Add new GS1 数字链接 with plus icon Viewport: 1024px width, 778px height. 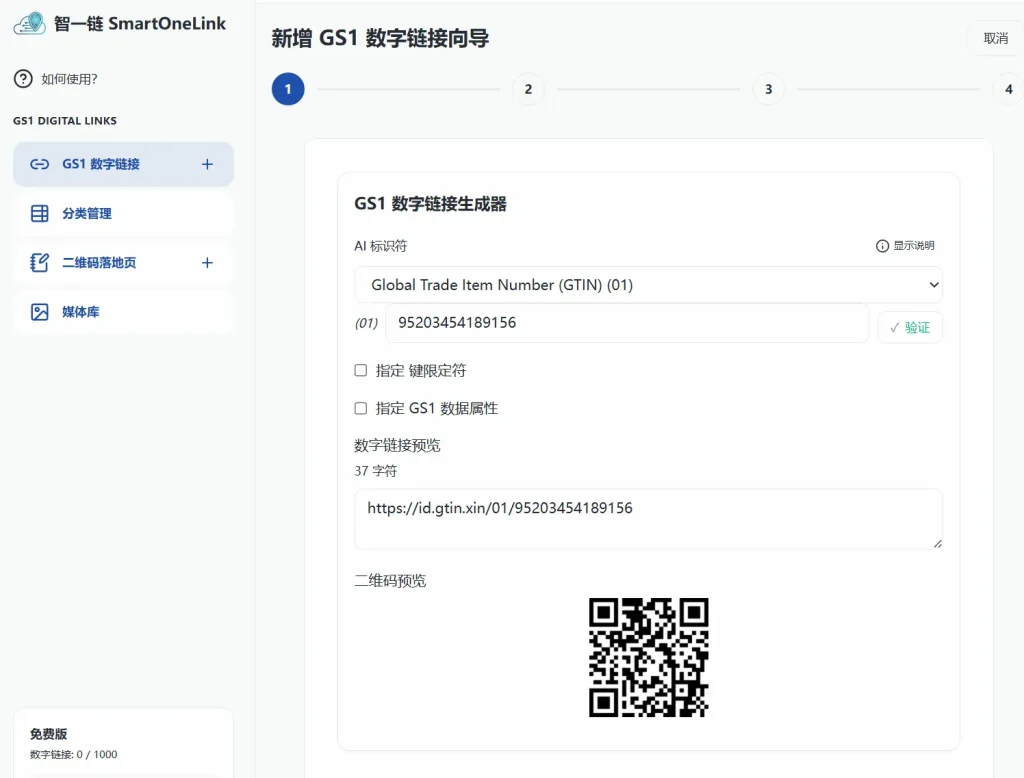click(x=207, y=164)
